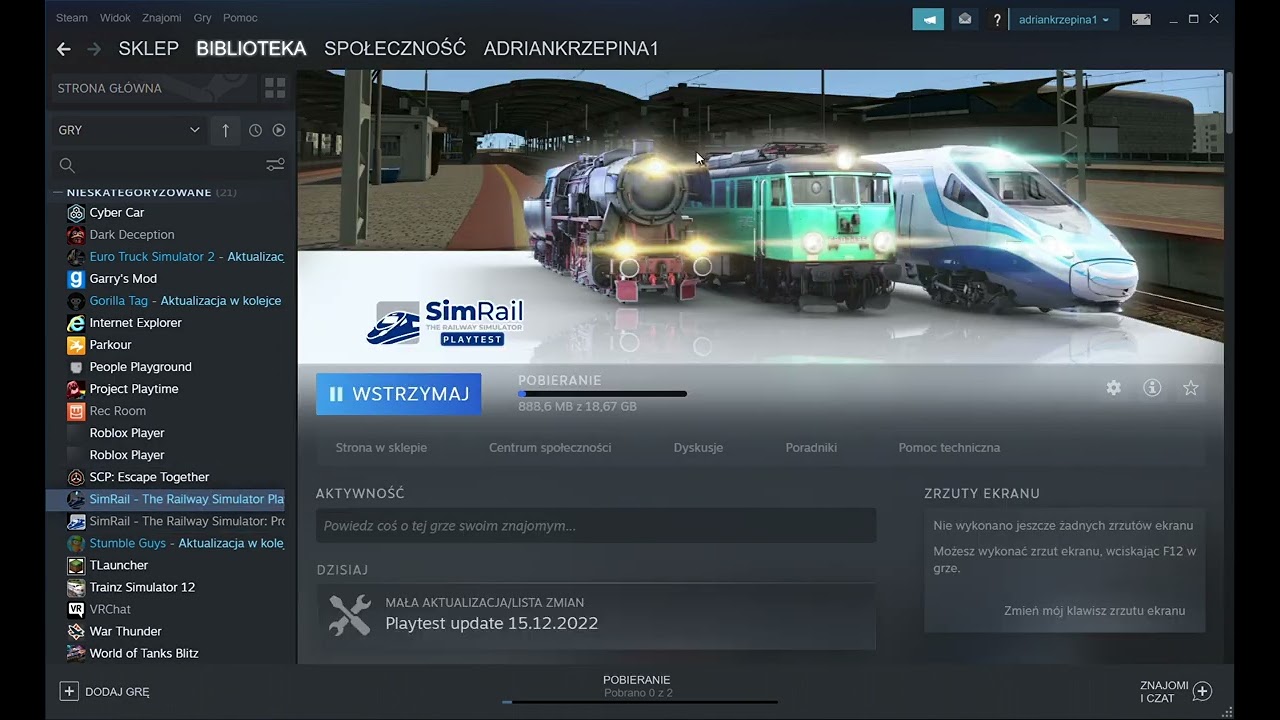The height and width of the screenshot is (720, 1280).
Task: Select SCP: Escape Together in library
Action: [149, 477]
